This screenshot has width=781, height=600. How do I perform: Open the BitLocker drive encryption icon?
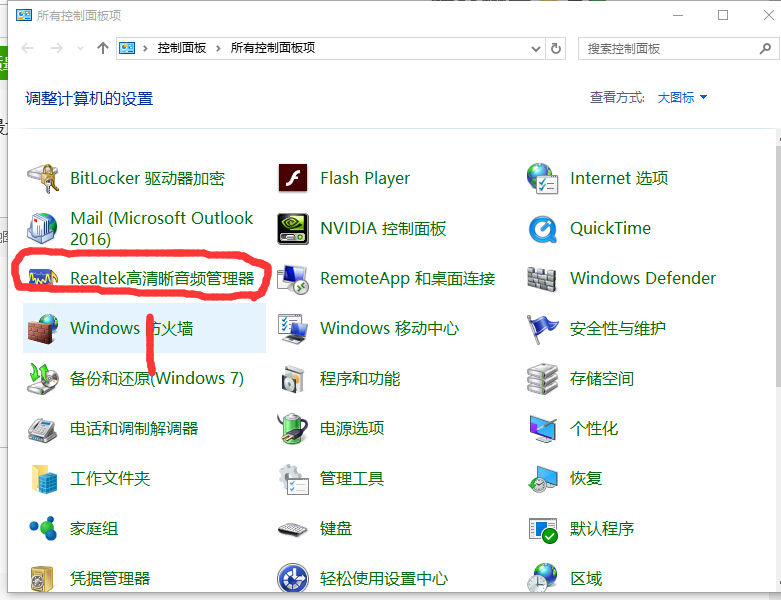43,178
